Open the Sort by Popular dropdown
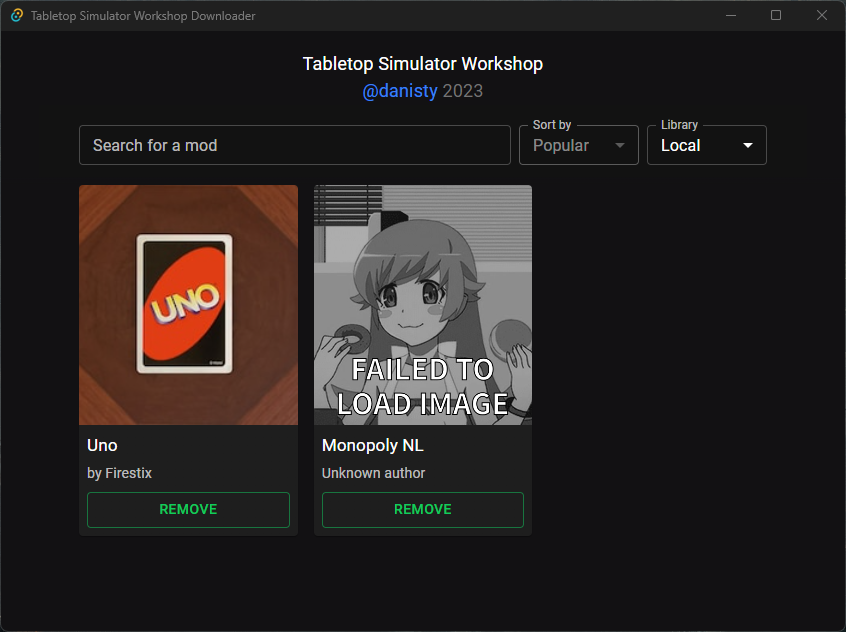 [578, 145]
